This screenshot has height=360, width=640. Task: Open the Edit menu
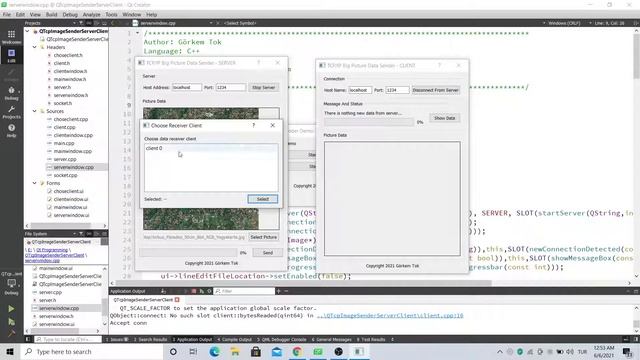[x=20, y=14]
